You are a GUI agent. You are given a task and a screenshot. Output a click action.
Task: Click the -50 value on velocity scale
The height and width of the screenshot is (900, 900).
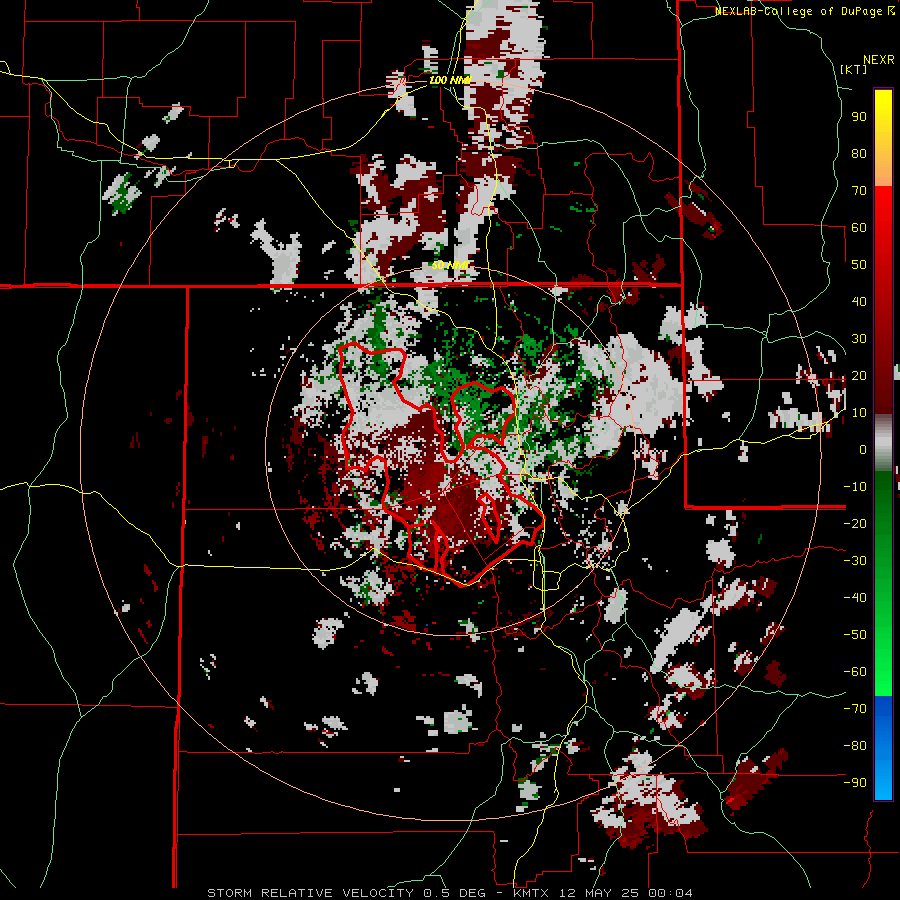[x=855, y=635]
